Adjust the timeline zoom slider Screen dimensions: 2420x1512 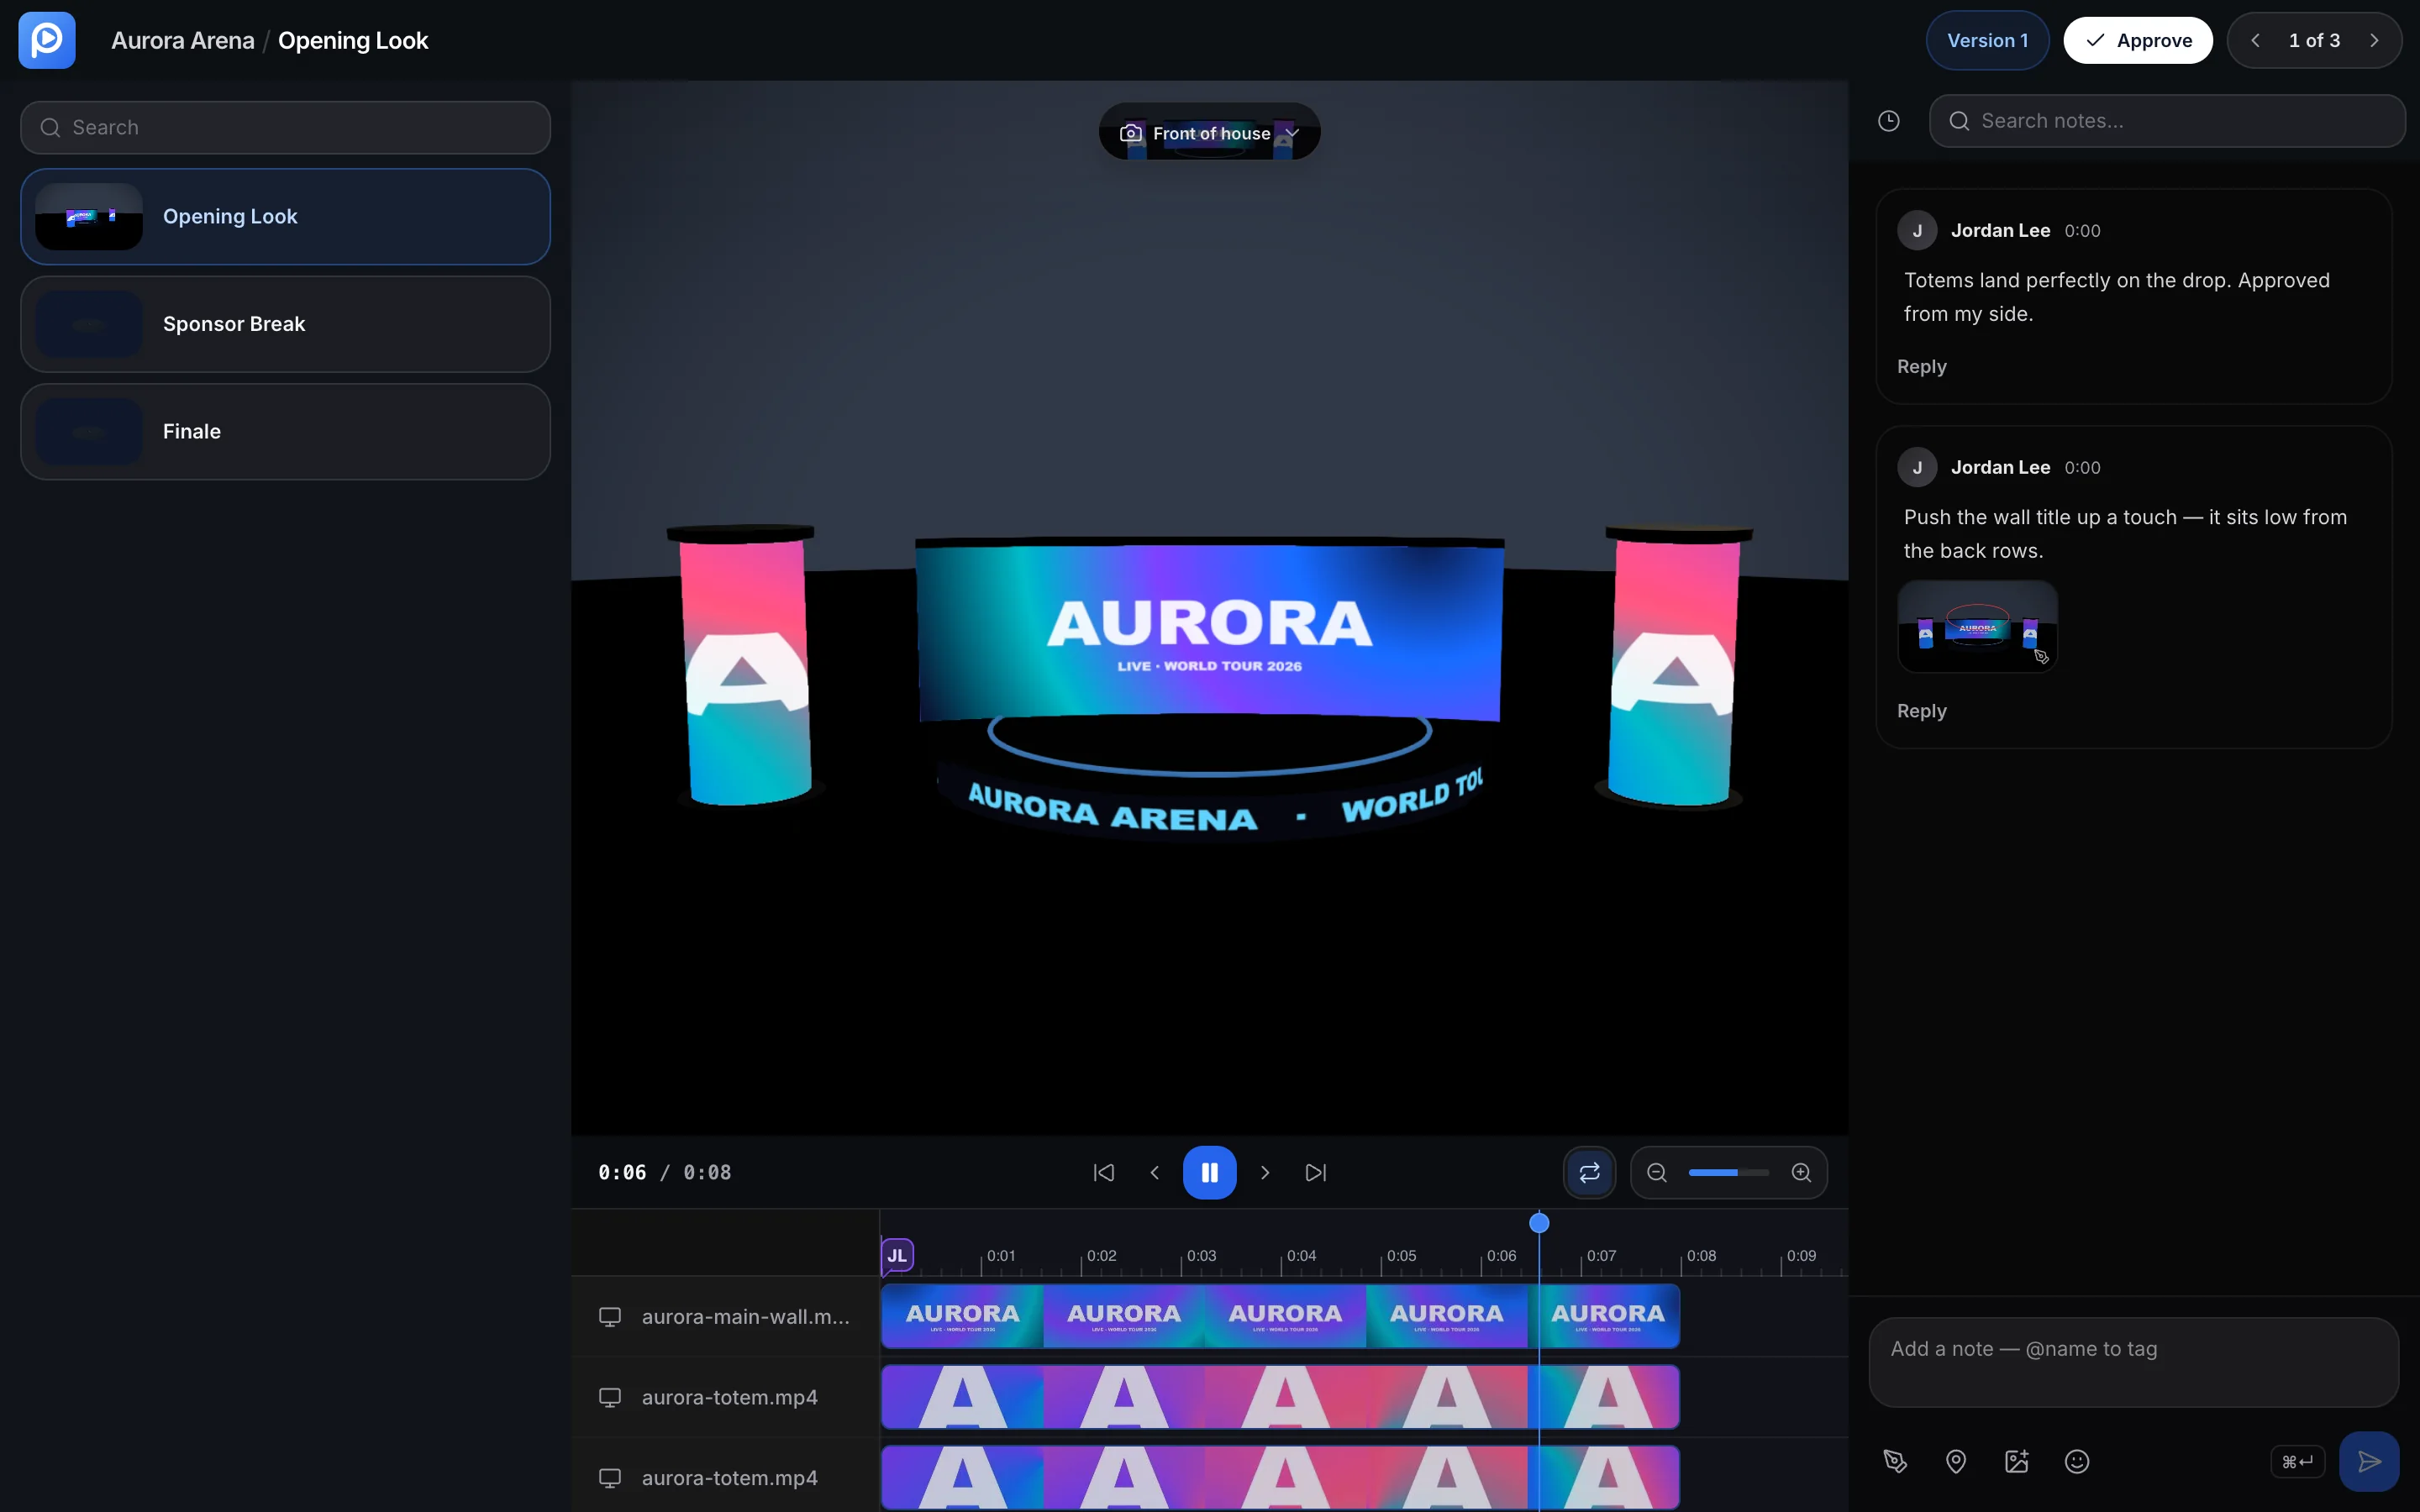[x=1729, y=1172]
